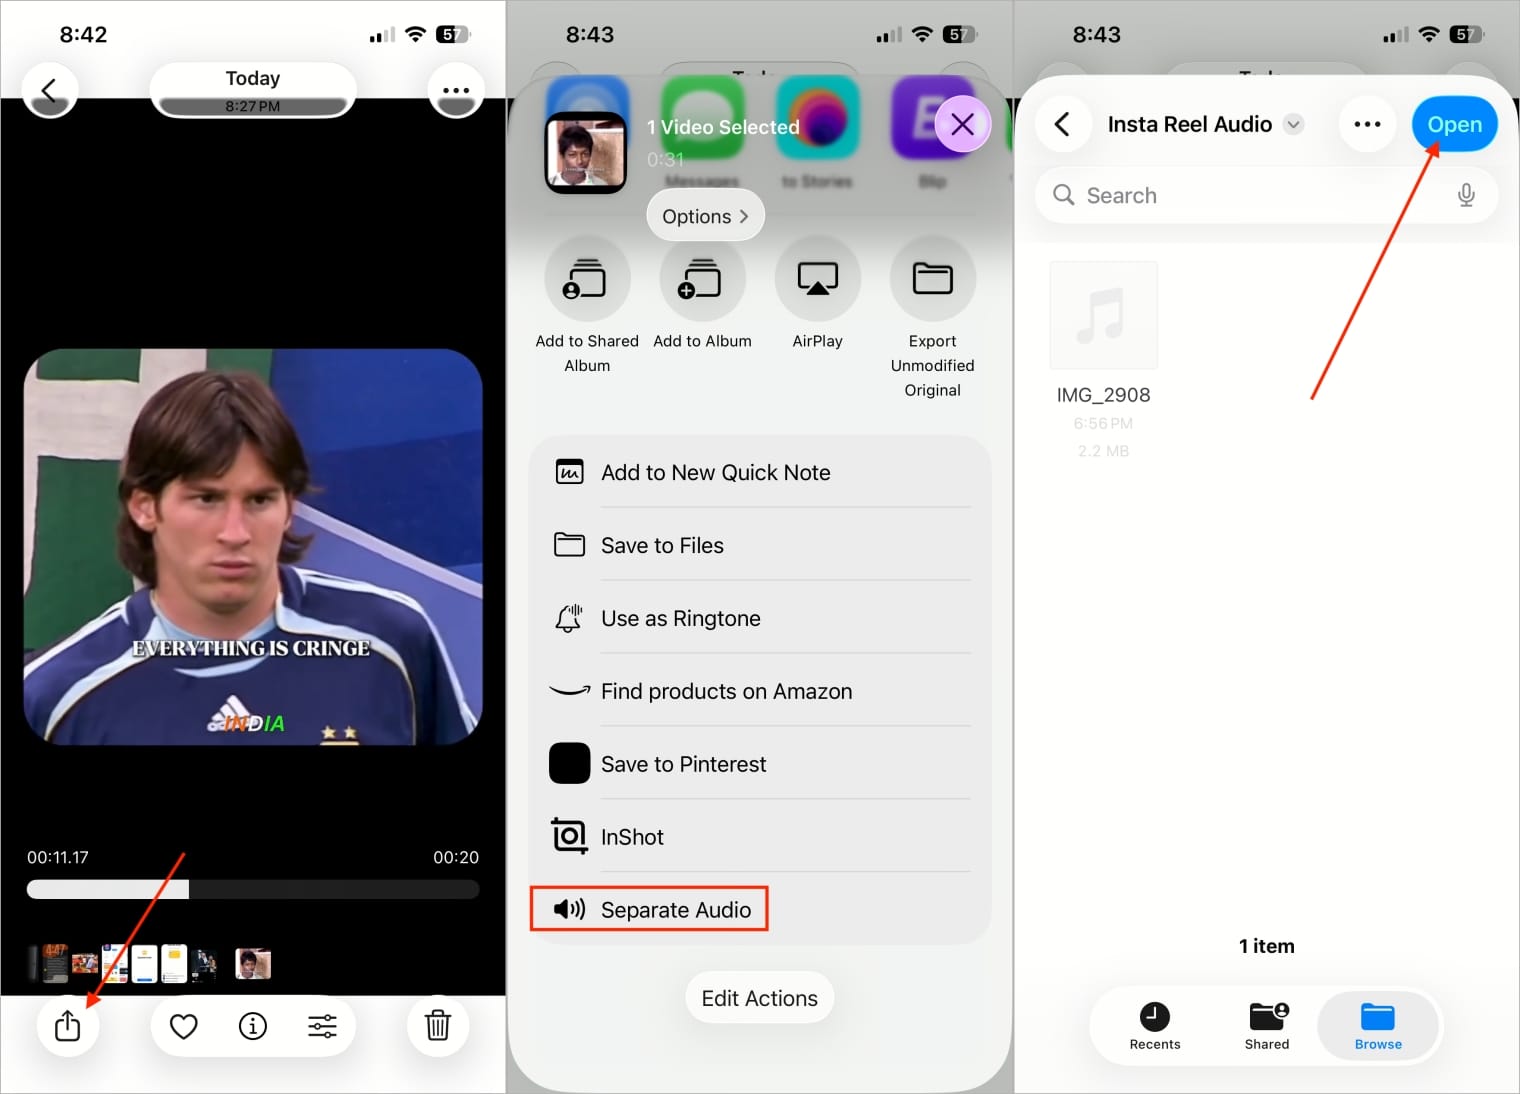Screen dimensions: 1520x1094
Task: Delete the video using the trash icon
Action: (438, 1026)
